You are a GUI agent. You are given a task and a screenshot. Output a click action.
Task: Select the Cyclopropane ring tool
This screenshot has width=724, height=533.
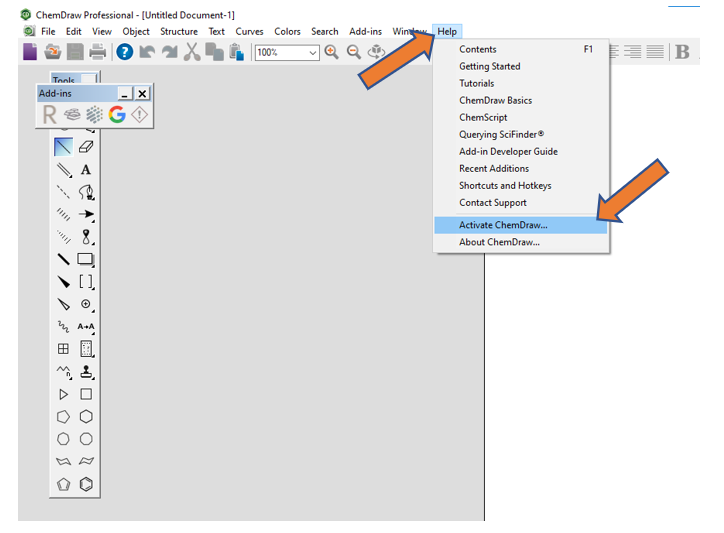pyautogui.click(x=63, y=394)
